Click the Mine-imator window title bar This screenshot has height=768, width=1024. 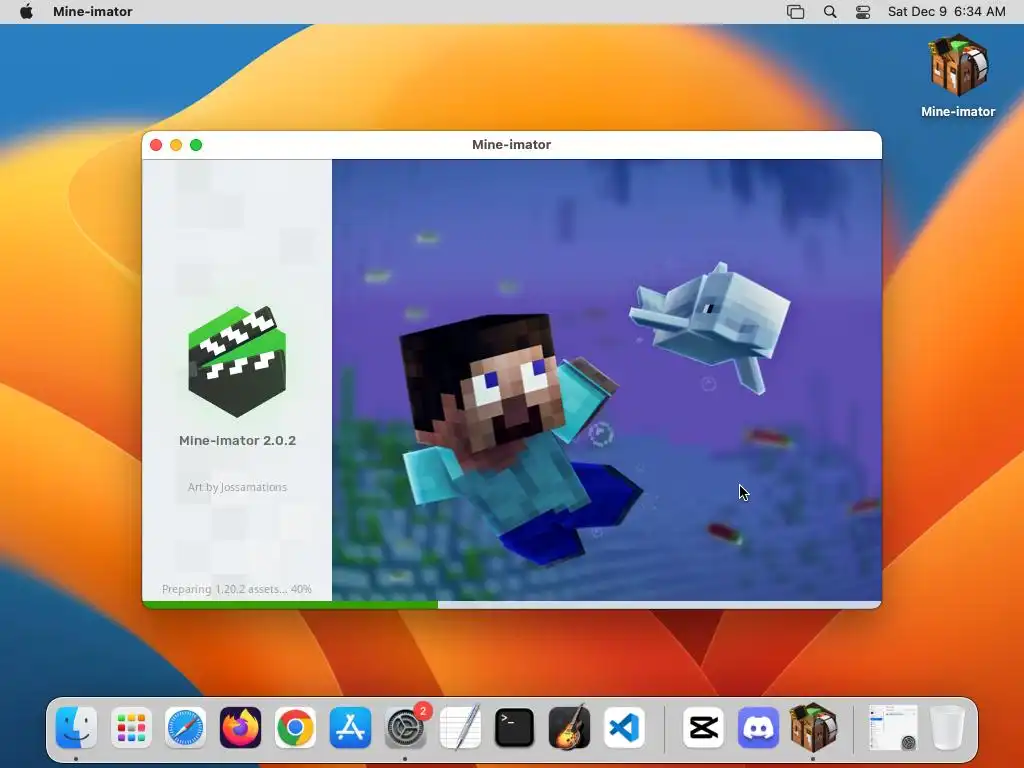[511, 145]
